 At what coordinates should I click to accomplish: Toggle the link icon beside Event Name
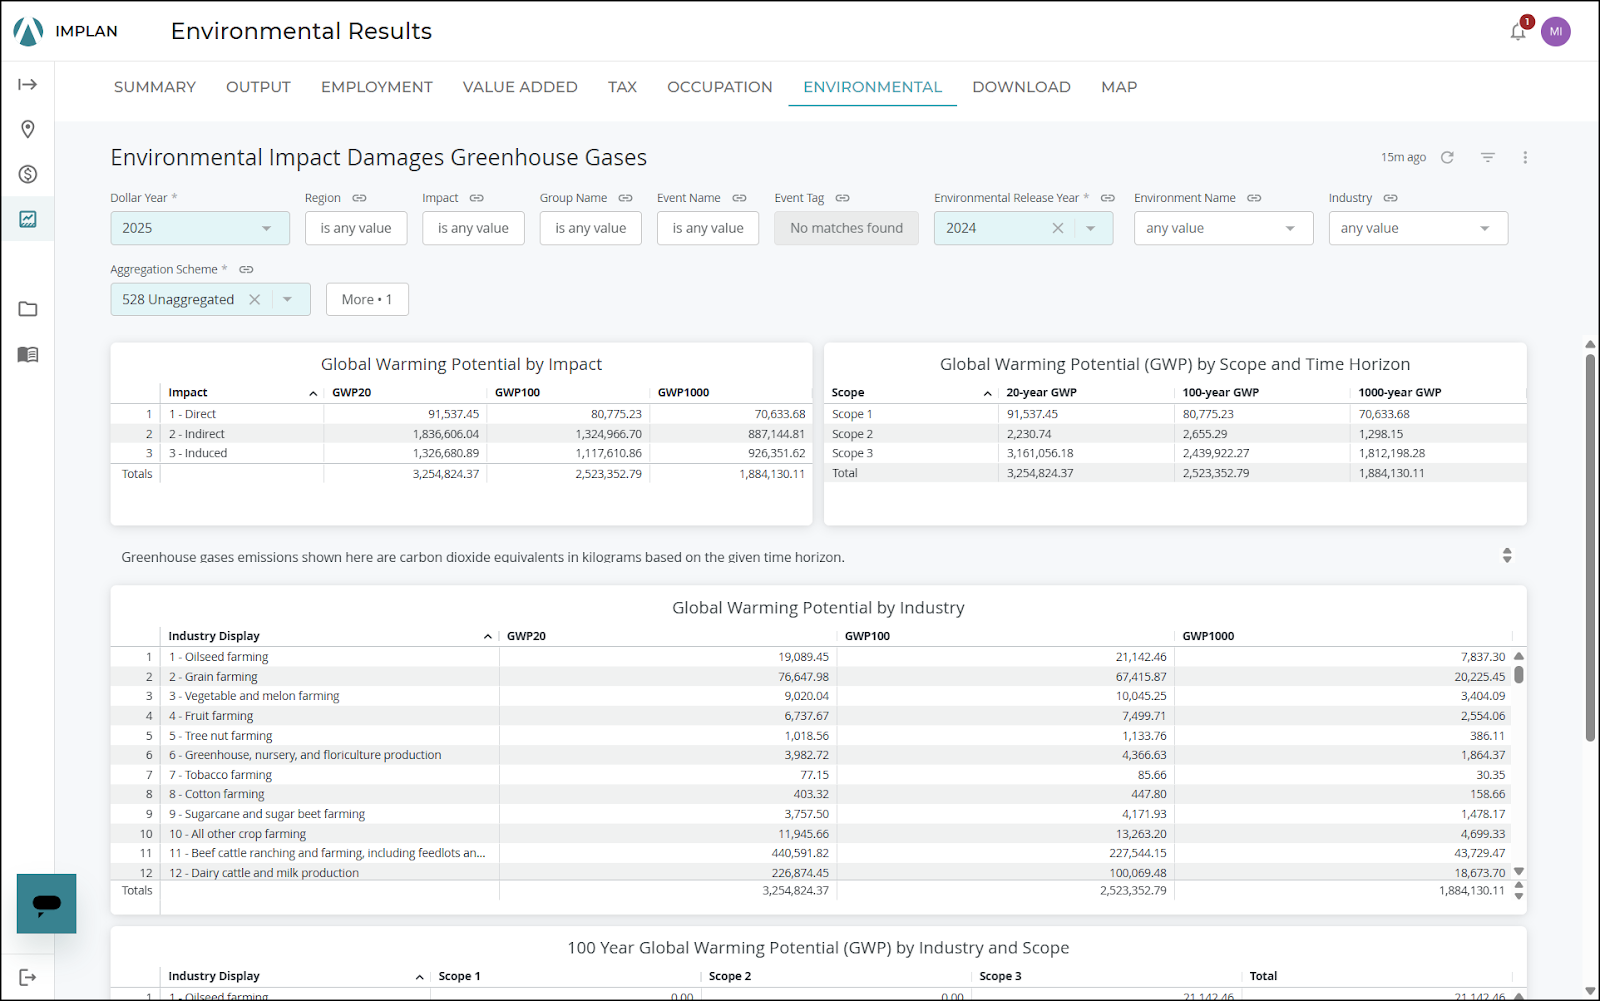[x=738, y=198]
